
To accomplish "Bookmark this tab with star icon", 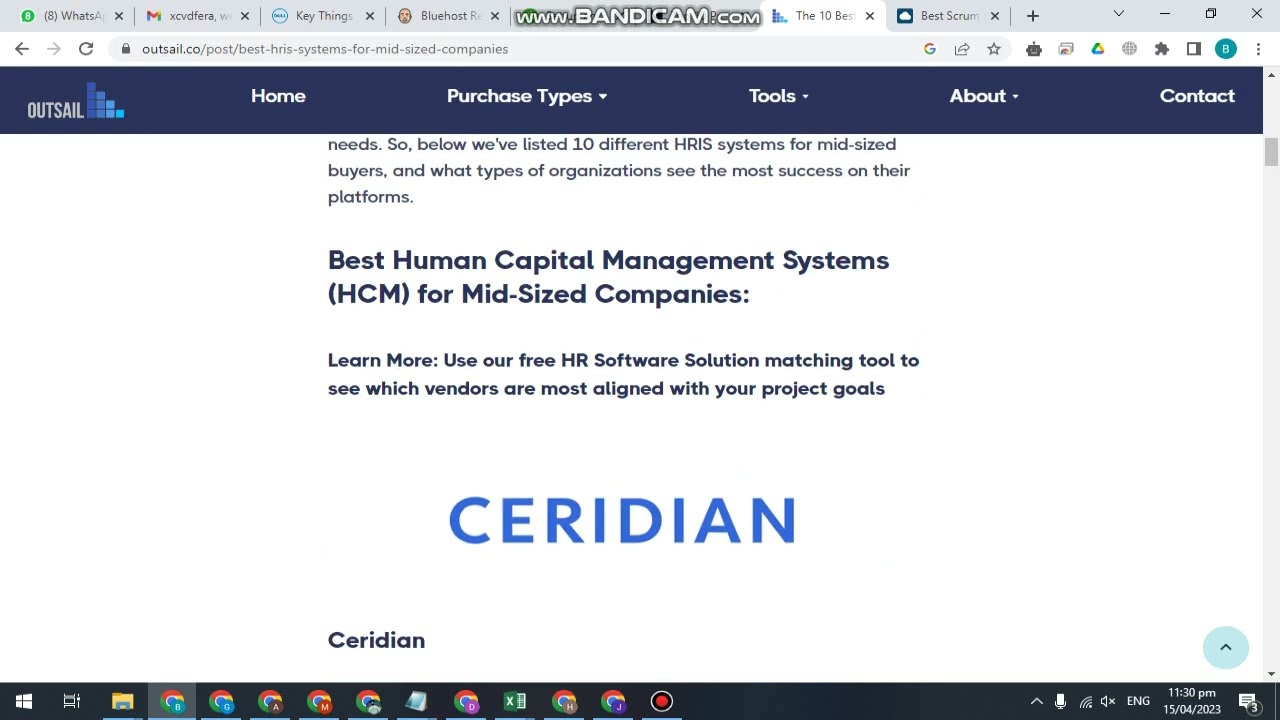I will (994, 49).
